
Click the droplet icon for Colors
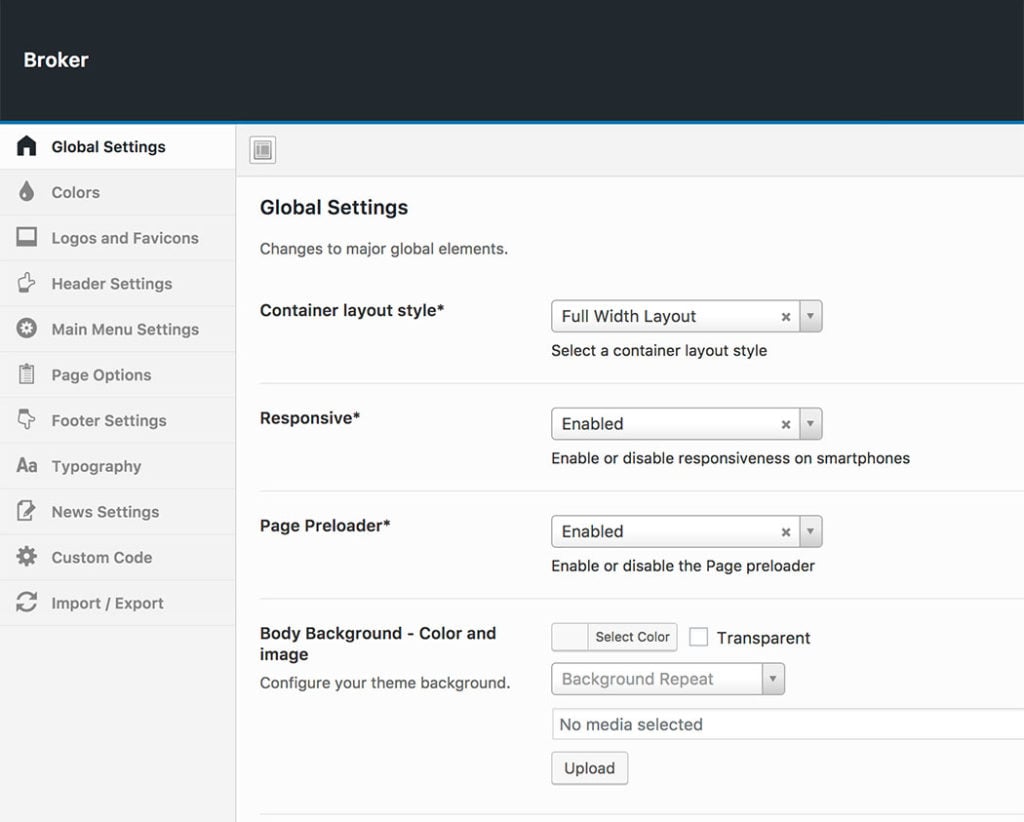pos(27,192)
